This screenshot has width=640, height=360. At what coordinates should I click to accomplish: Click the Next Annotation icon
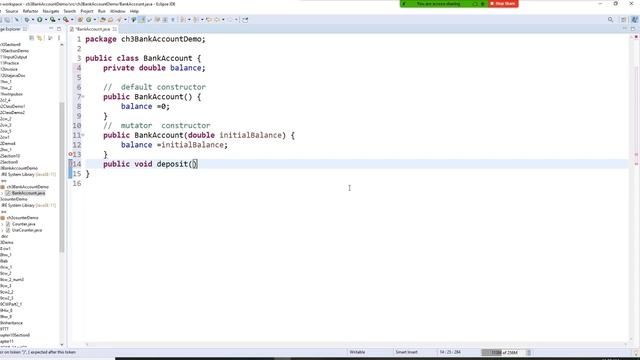tap(182, 20)
